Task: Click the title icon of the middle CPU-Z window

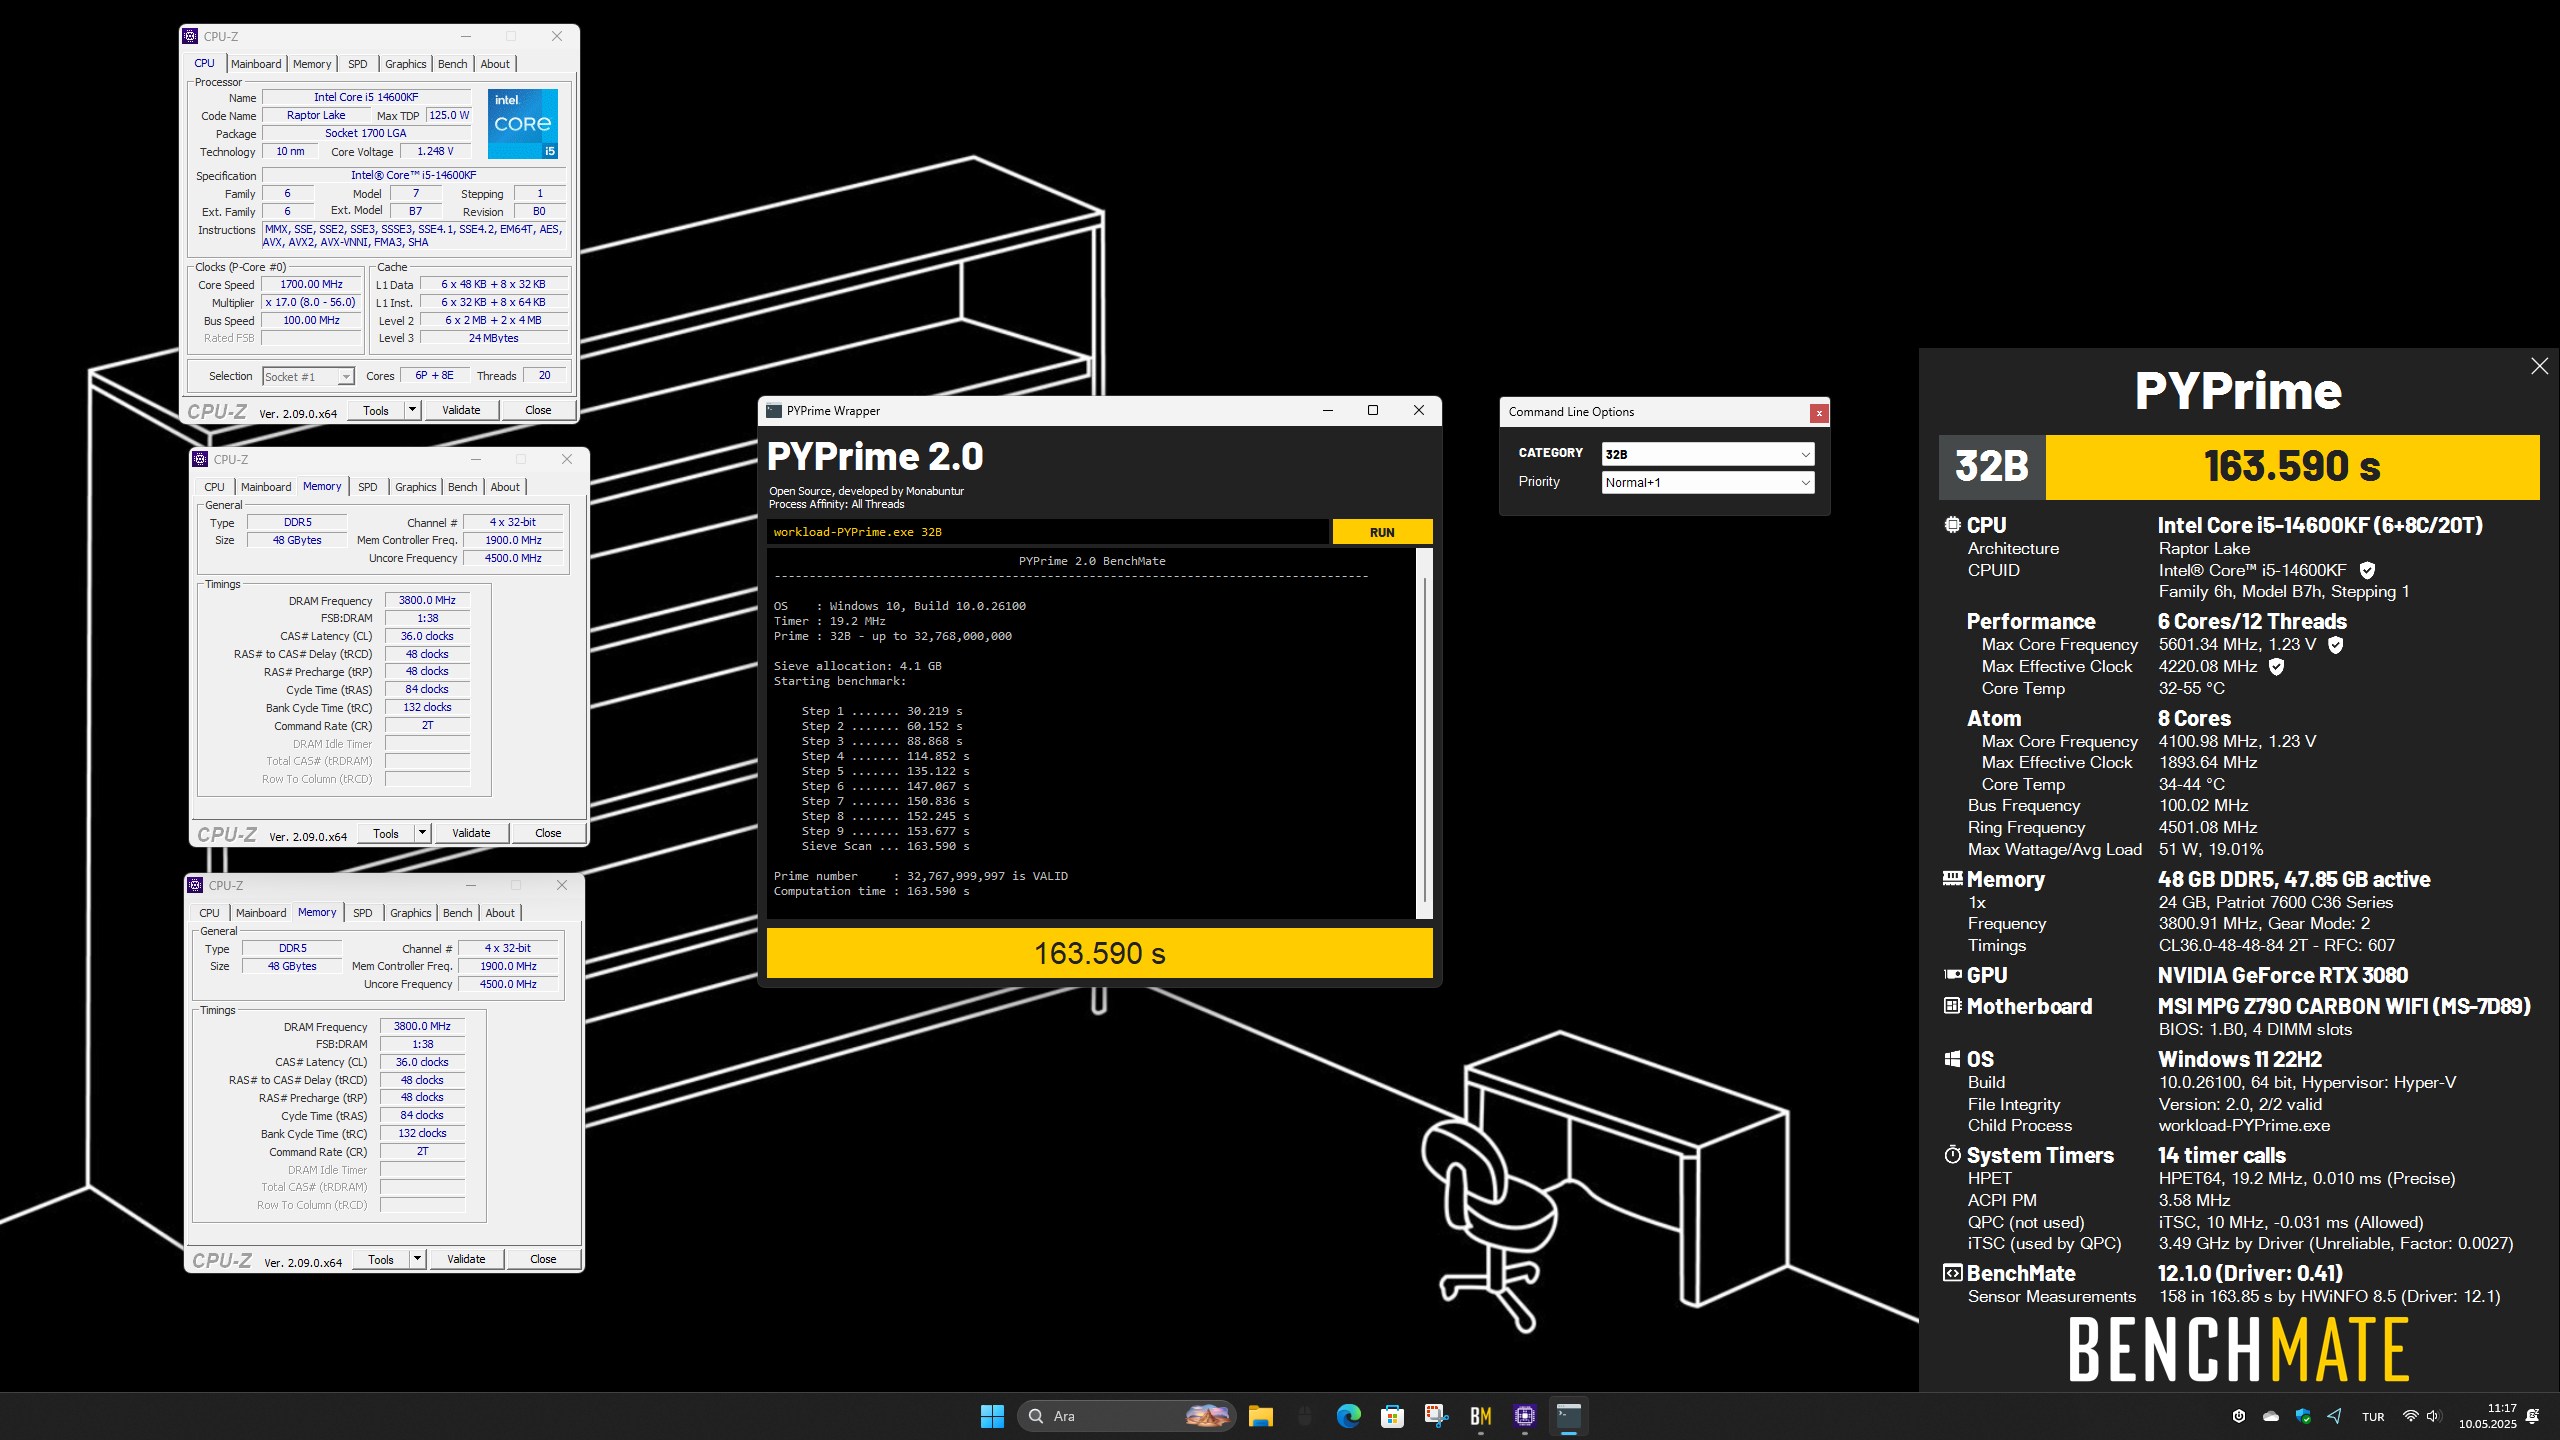Action: coord(201,459)
